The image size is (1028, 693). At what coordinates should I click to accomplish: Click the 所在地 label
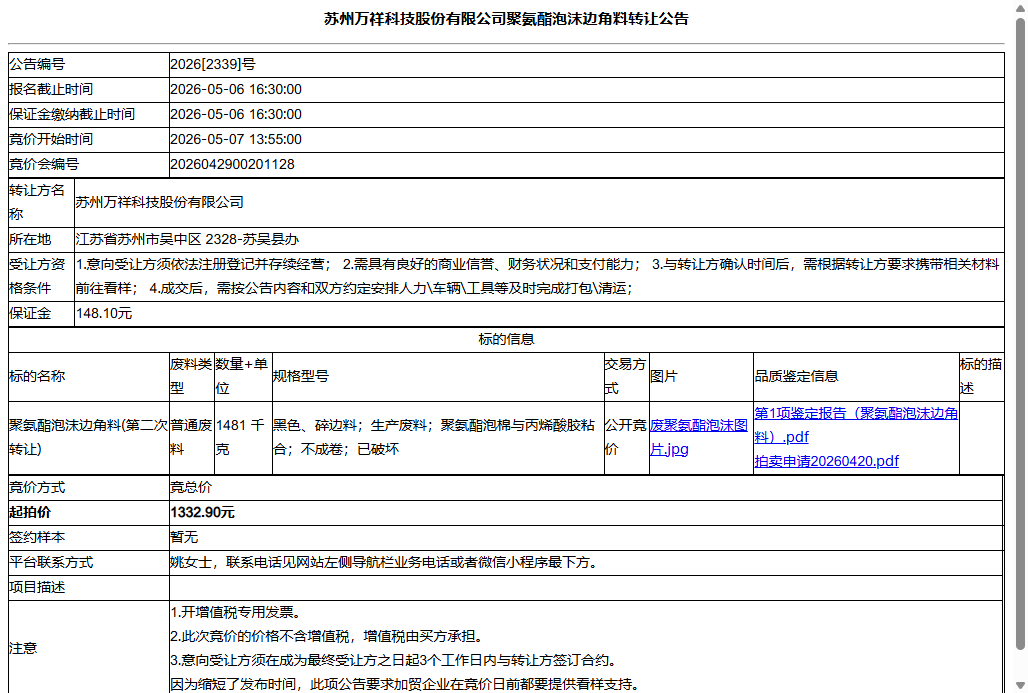[x=30, y=239]
